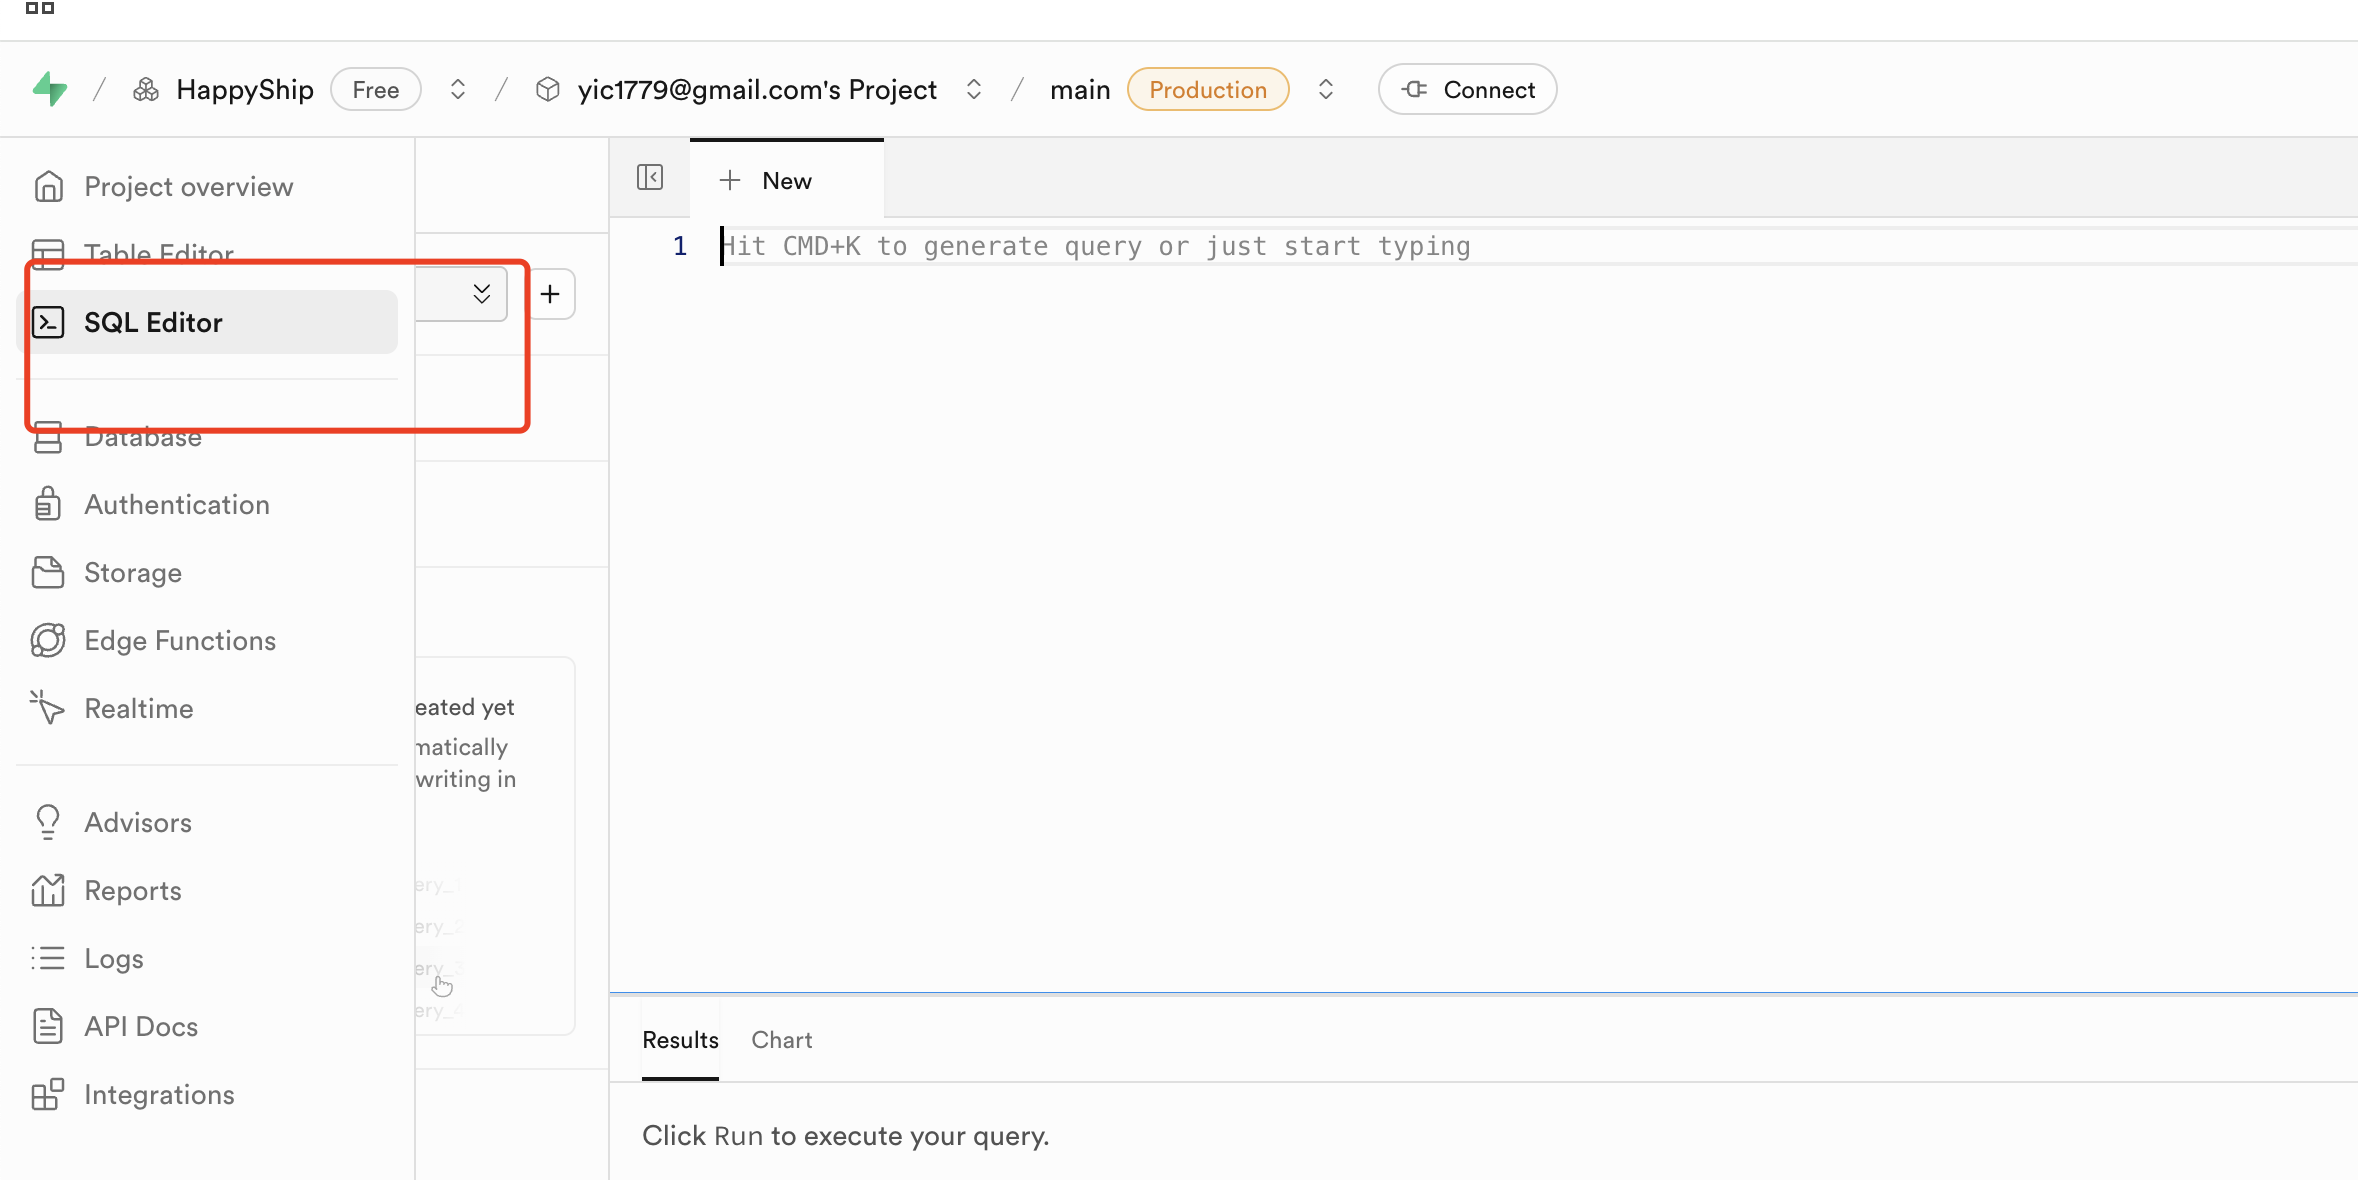Click the main branch name
This screenshot has height=1180, width=2358.
(x=1080, y=90)
